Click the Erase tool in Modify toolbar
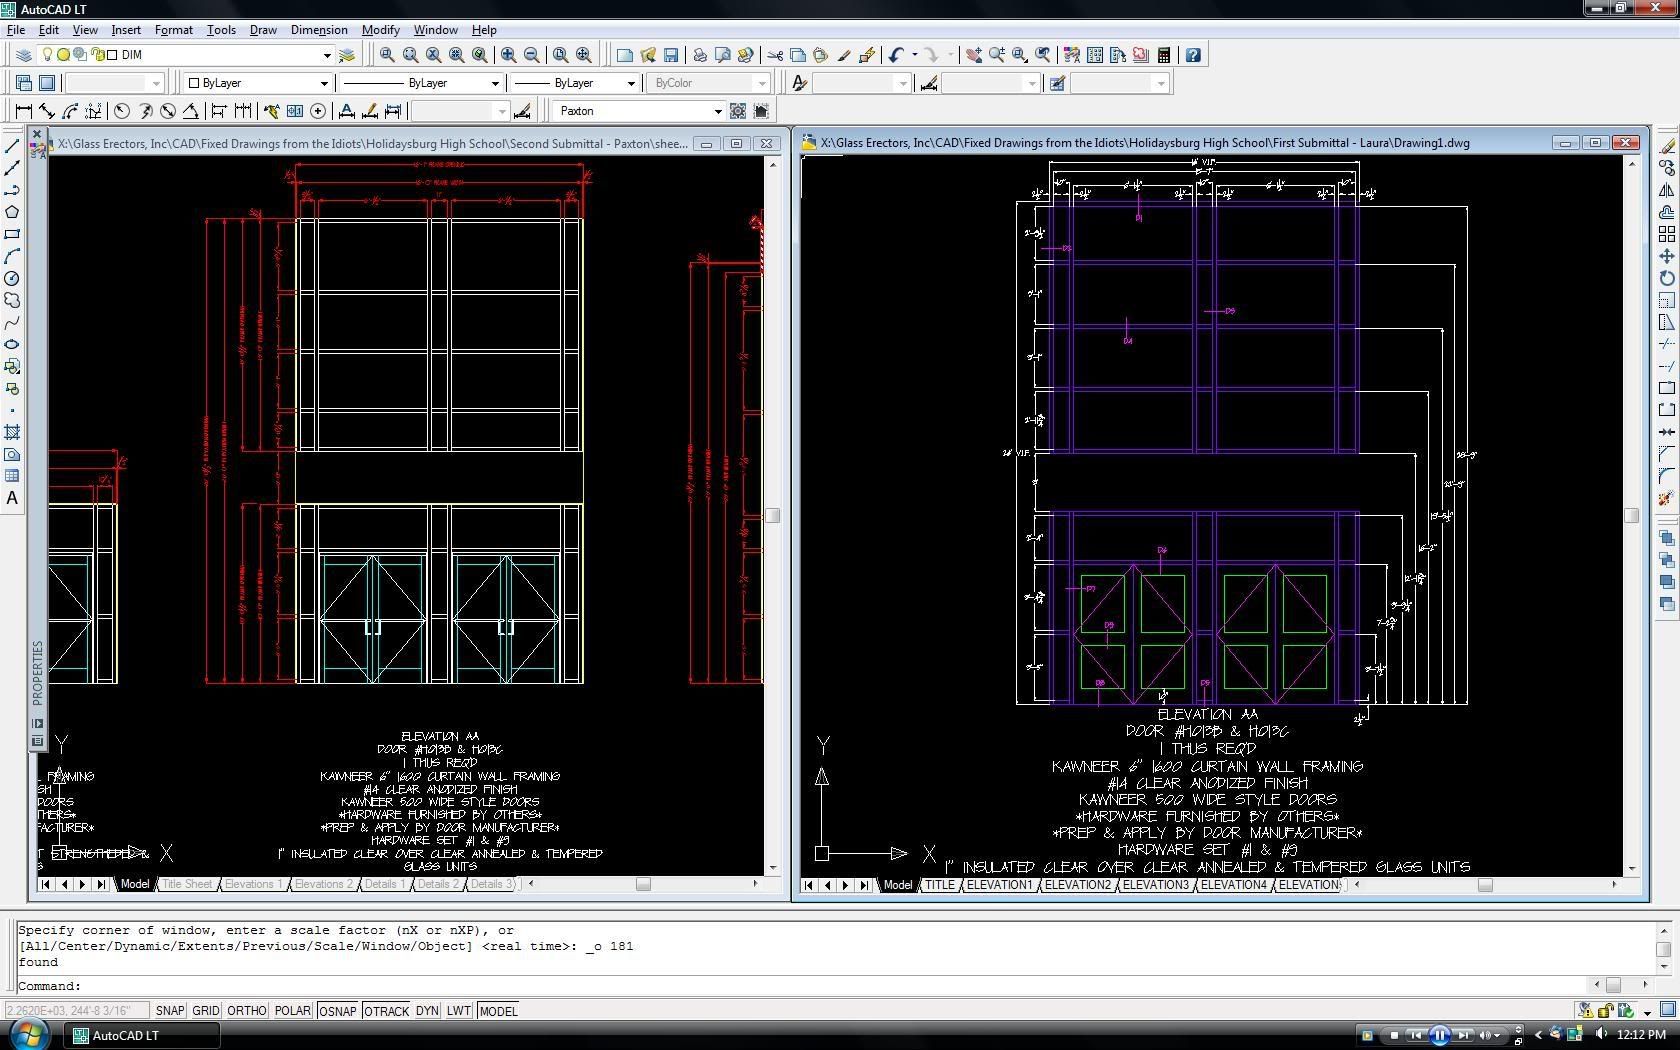The image size is (1680, 1050). [x=1667, y=146]
